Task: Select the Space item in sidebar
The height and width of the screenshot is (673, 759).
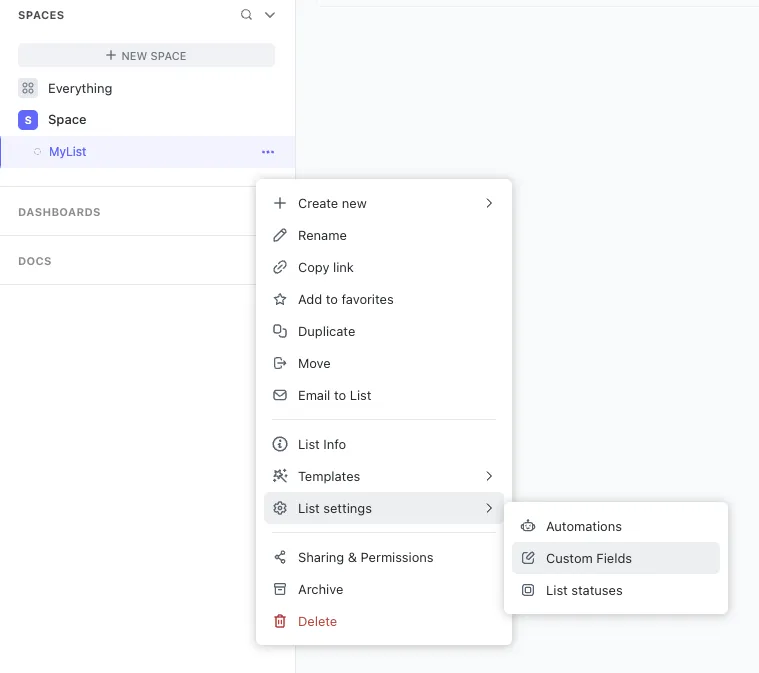Action: [67, 120]
